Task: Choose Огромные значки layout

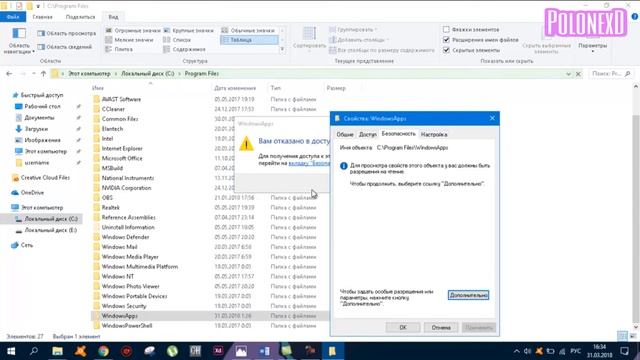Action: [x=133, y=31]
